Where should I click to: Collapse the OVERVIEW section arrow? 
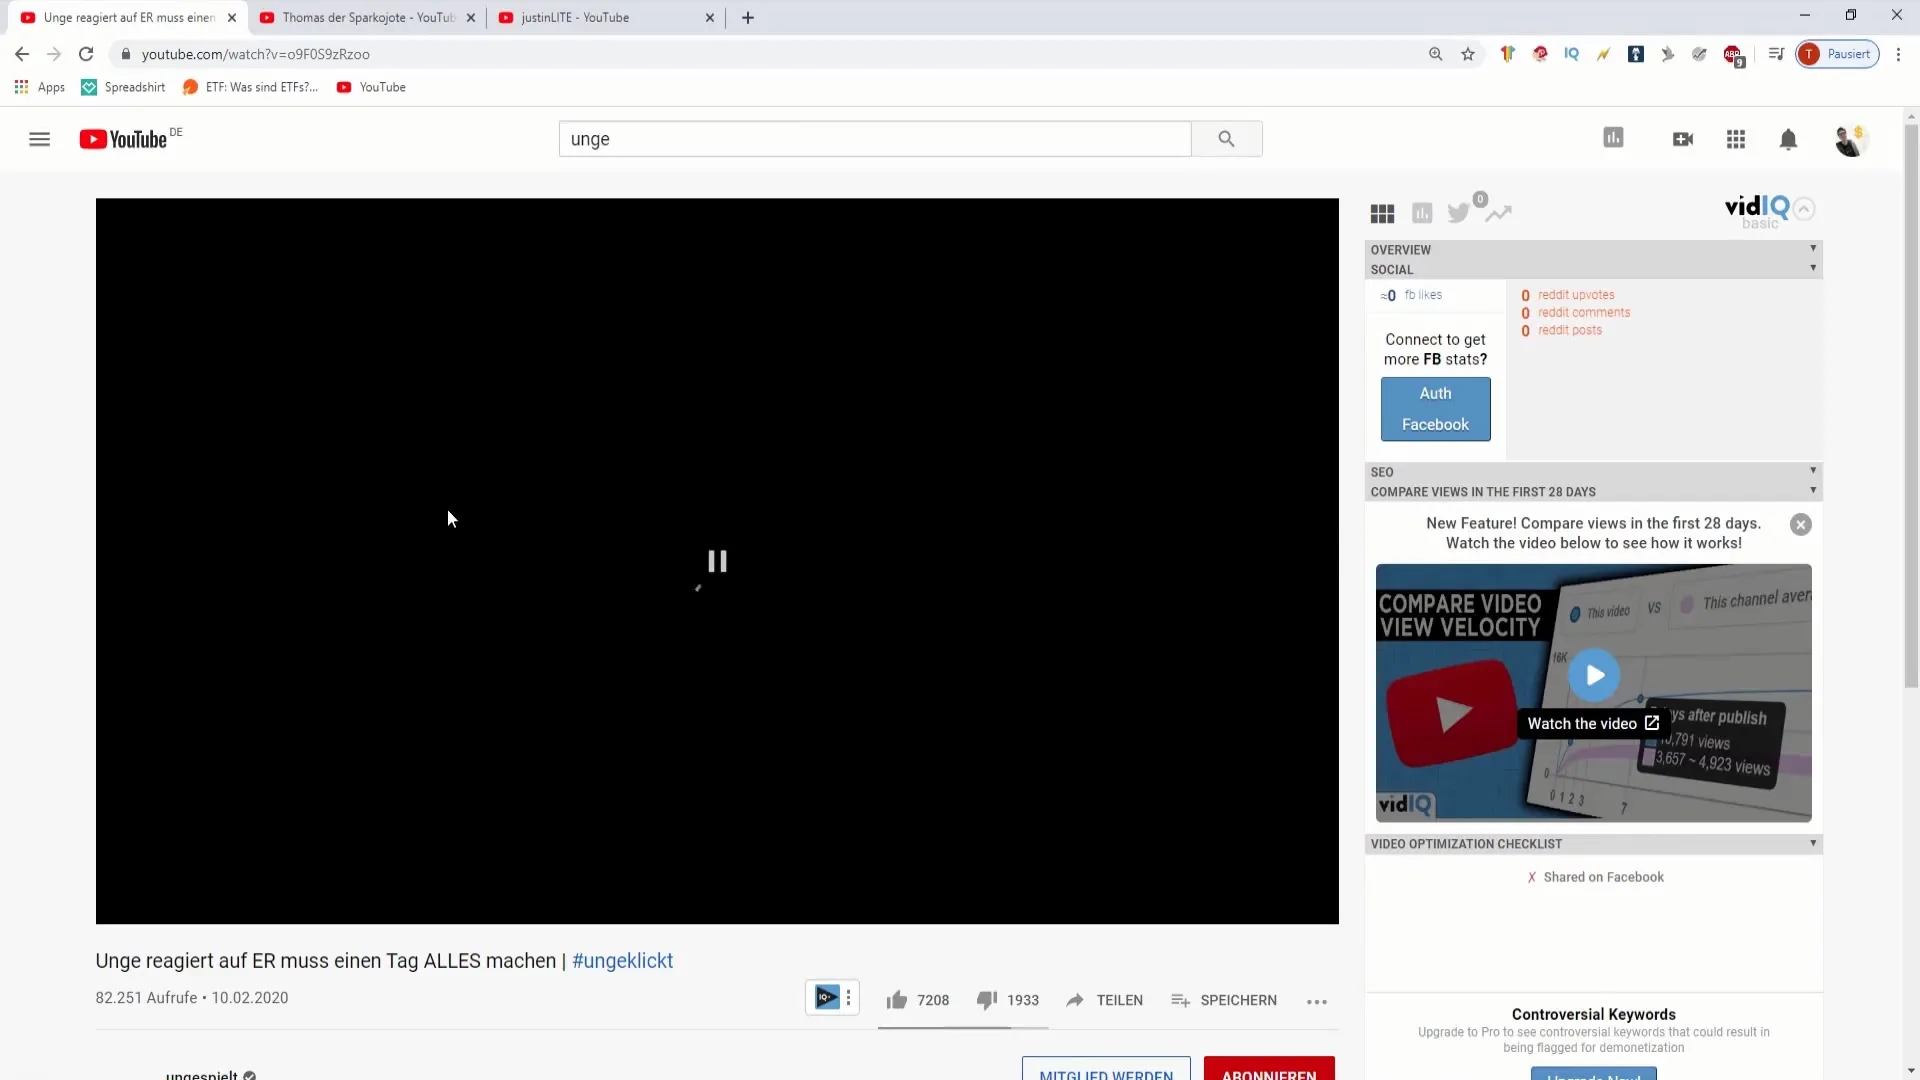point(1813,248)
